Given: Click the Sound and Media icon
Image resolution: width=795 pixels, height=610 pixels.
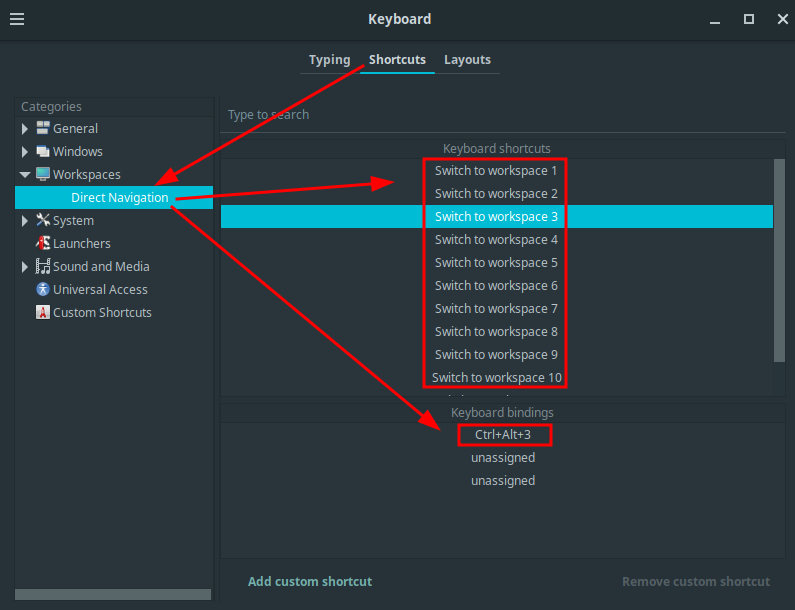Looking at the screenshot, I should click(43, 266).
